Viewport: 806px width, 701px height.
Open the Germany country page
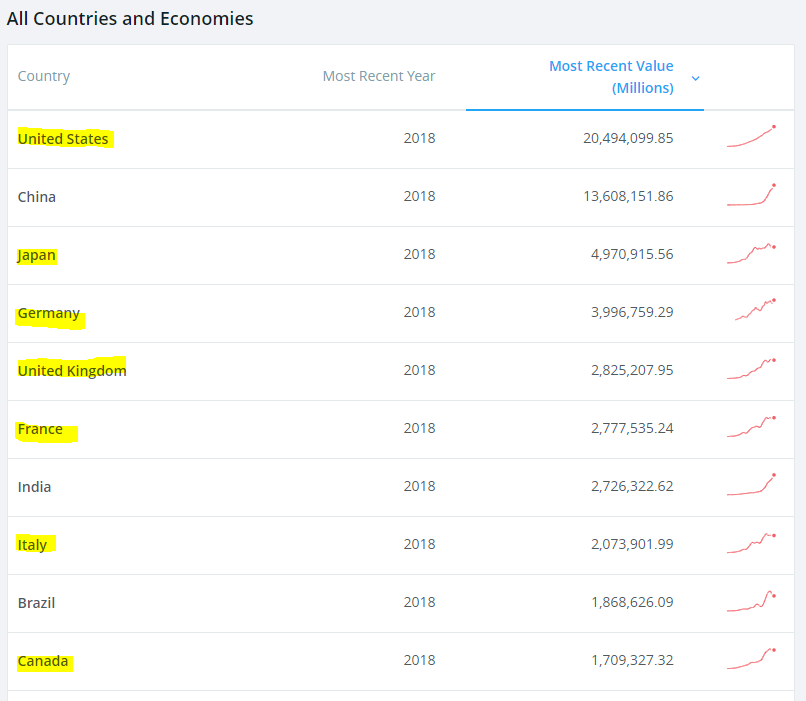[49, 313]
